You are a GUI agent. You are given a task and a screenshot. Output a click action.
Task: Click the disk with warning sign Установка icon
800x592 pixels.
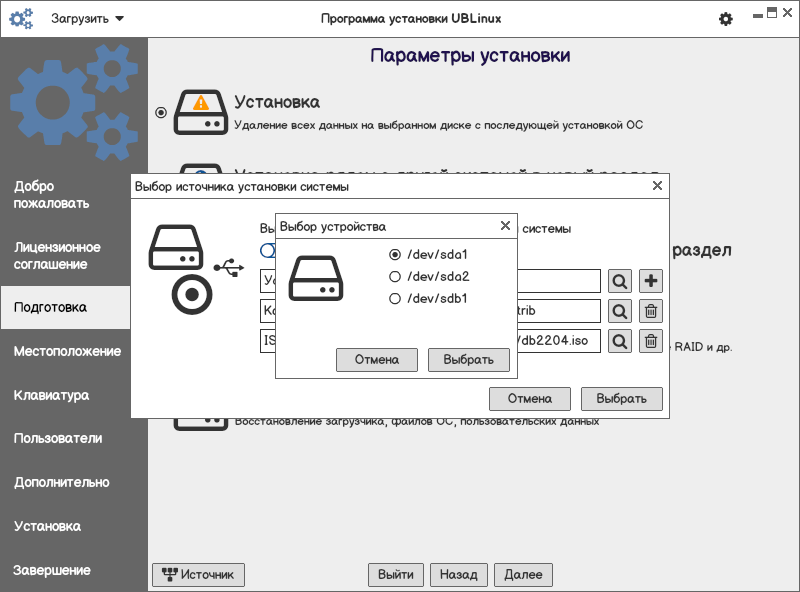[x=201, y=112]
